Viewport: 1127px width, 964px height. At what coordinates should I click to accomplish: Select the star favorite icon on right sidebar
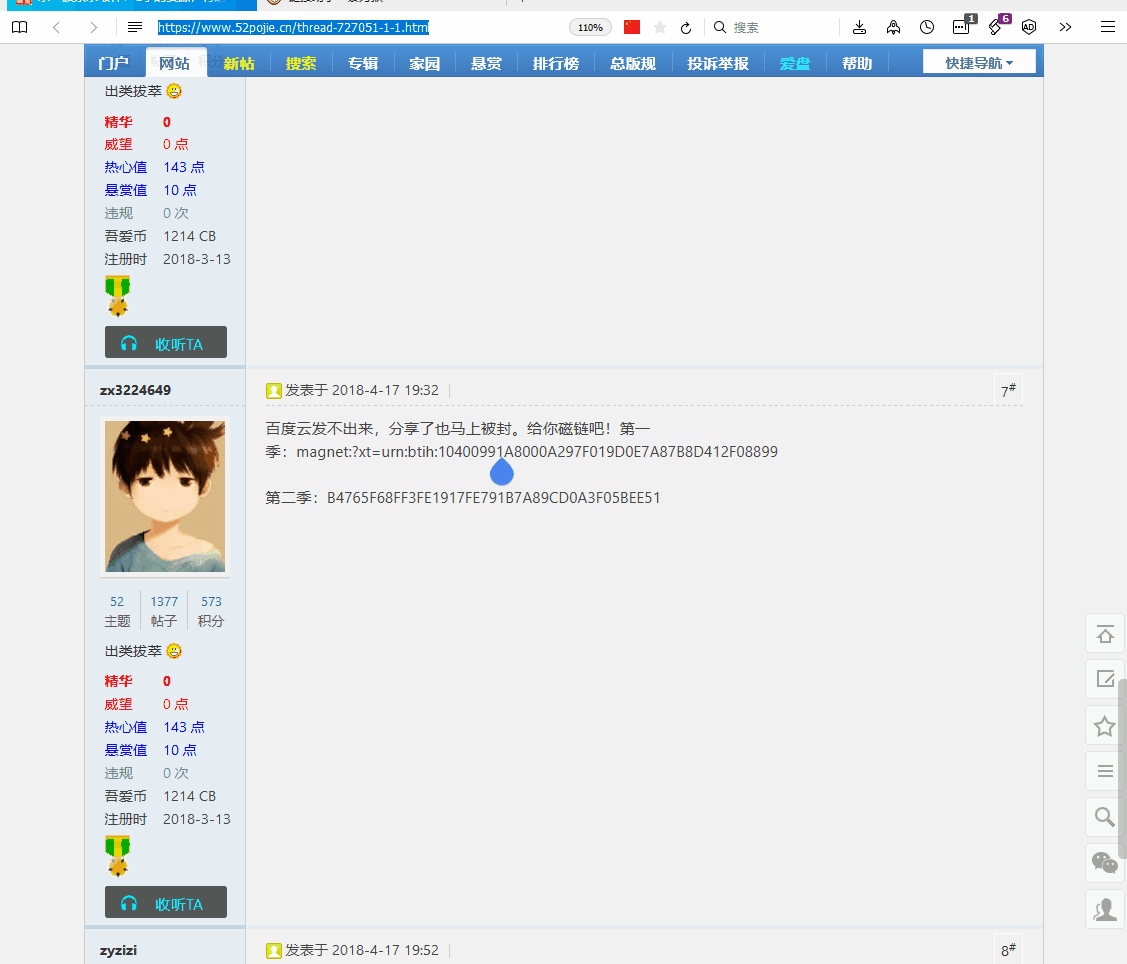coord(1104,725)
